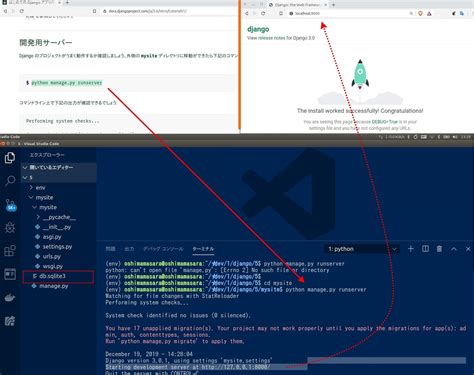Expand the __pycache__ folder
474x375 pixels.
coord(59,217)
